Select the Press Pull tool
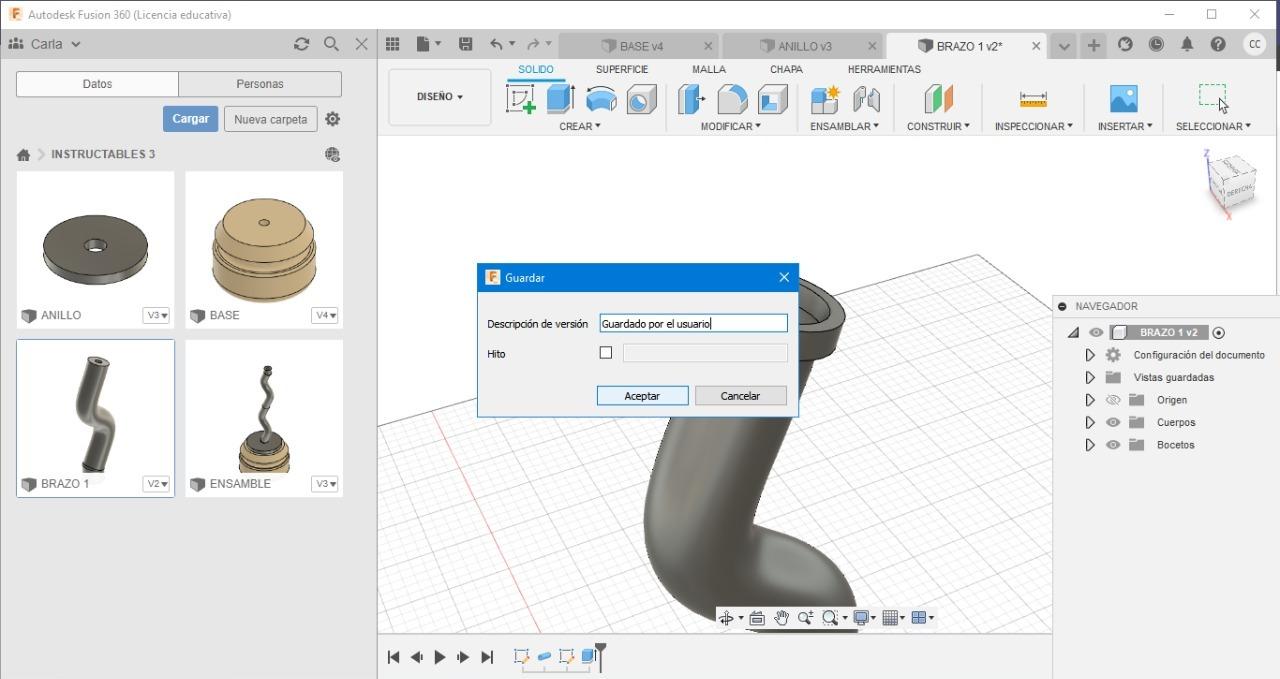The width and height of the screenshot is (1280, 679). pos(691,99)
